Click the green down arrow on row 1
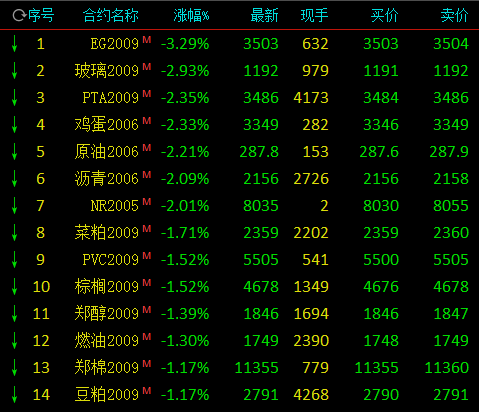 [14, 44]
